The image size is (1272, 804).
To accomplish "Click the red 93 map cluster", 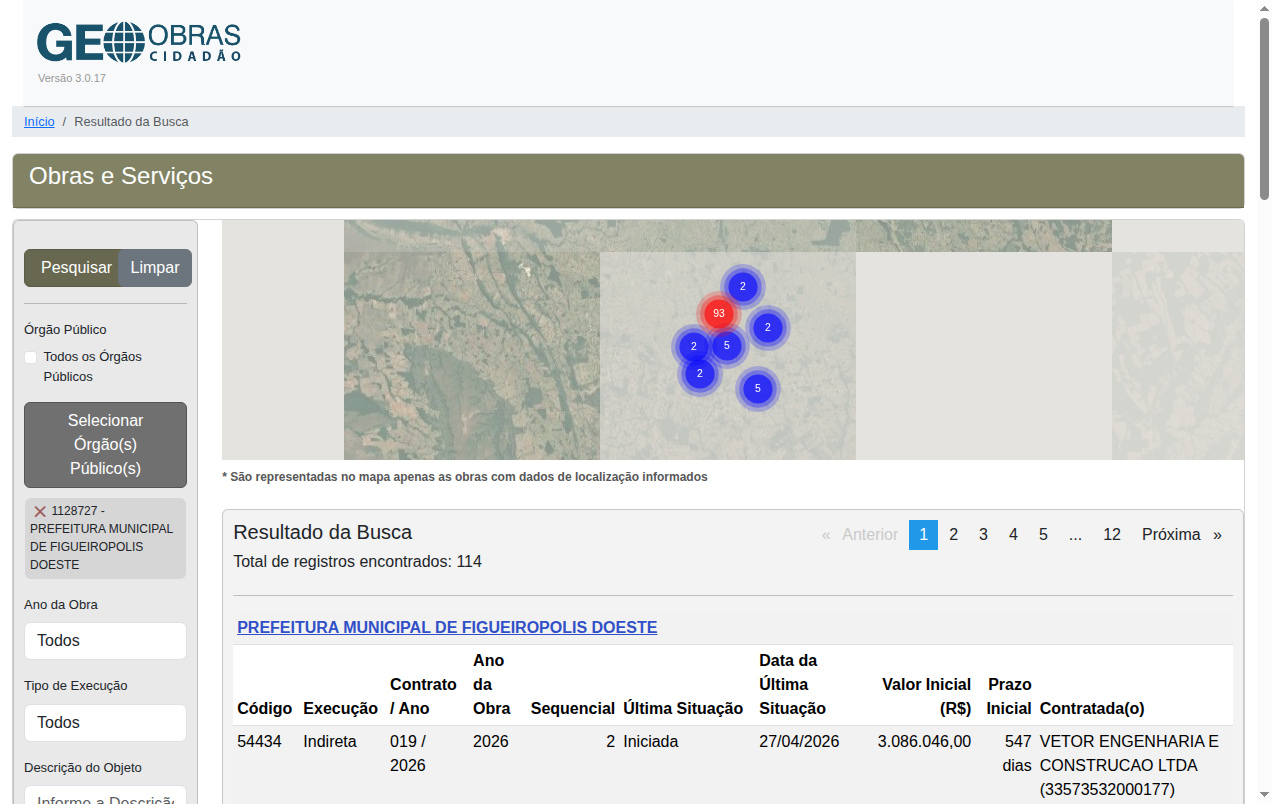I will tap(718, 314).
